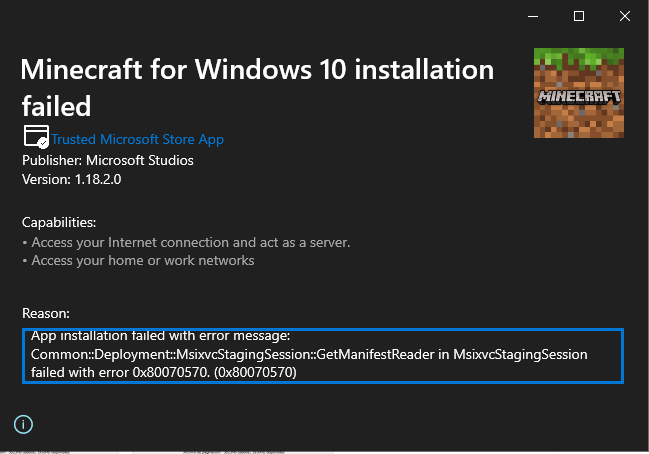This screenshot has height=454, width=649.
Task: Open the Trusted Microsoft Store App link
Action: click(137, 139)
